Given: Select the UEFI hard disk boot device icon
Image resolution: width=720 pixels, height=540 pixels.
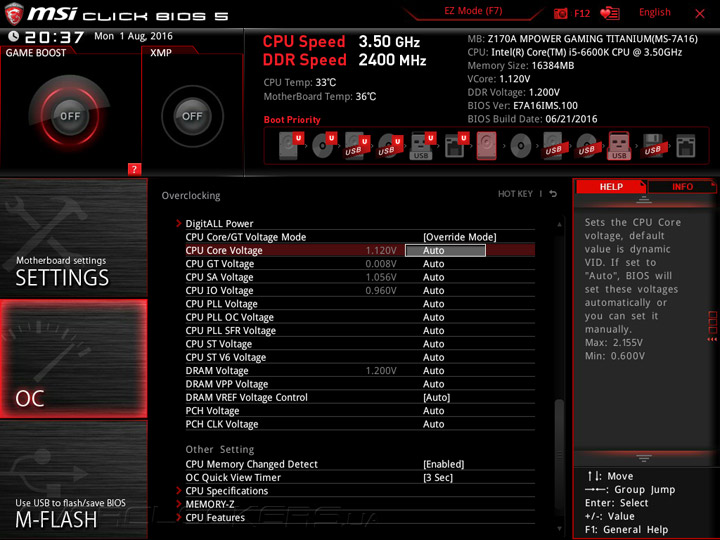Looking at the screenshot, I should coord(291,146).
